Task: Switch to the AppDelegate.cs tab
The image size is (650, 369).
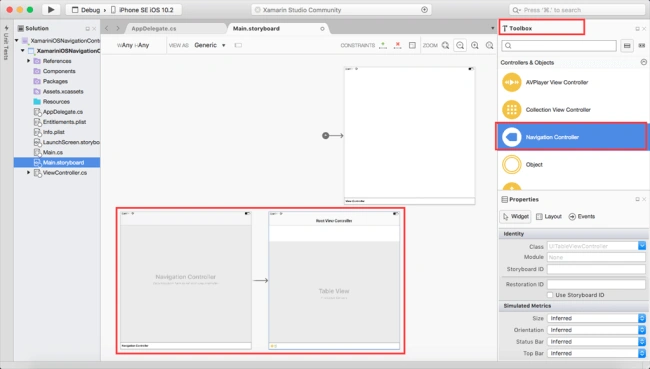Action: point(154,29)
